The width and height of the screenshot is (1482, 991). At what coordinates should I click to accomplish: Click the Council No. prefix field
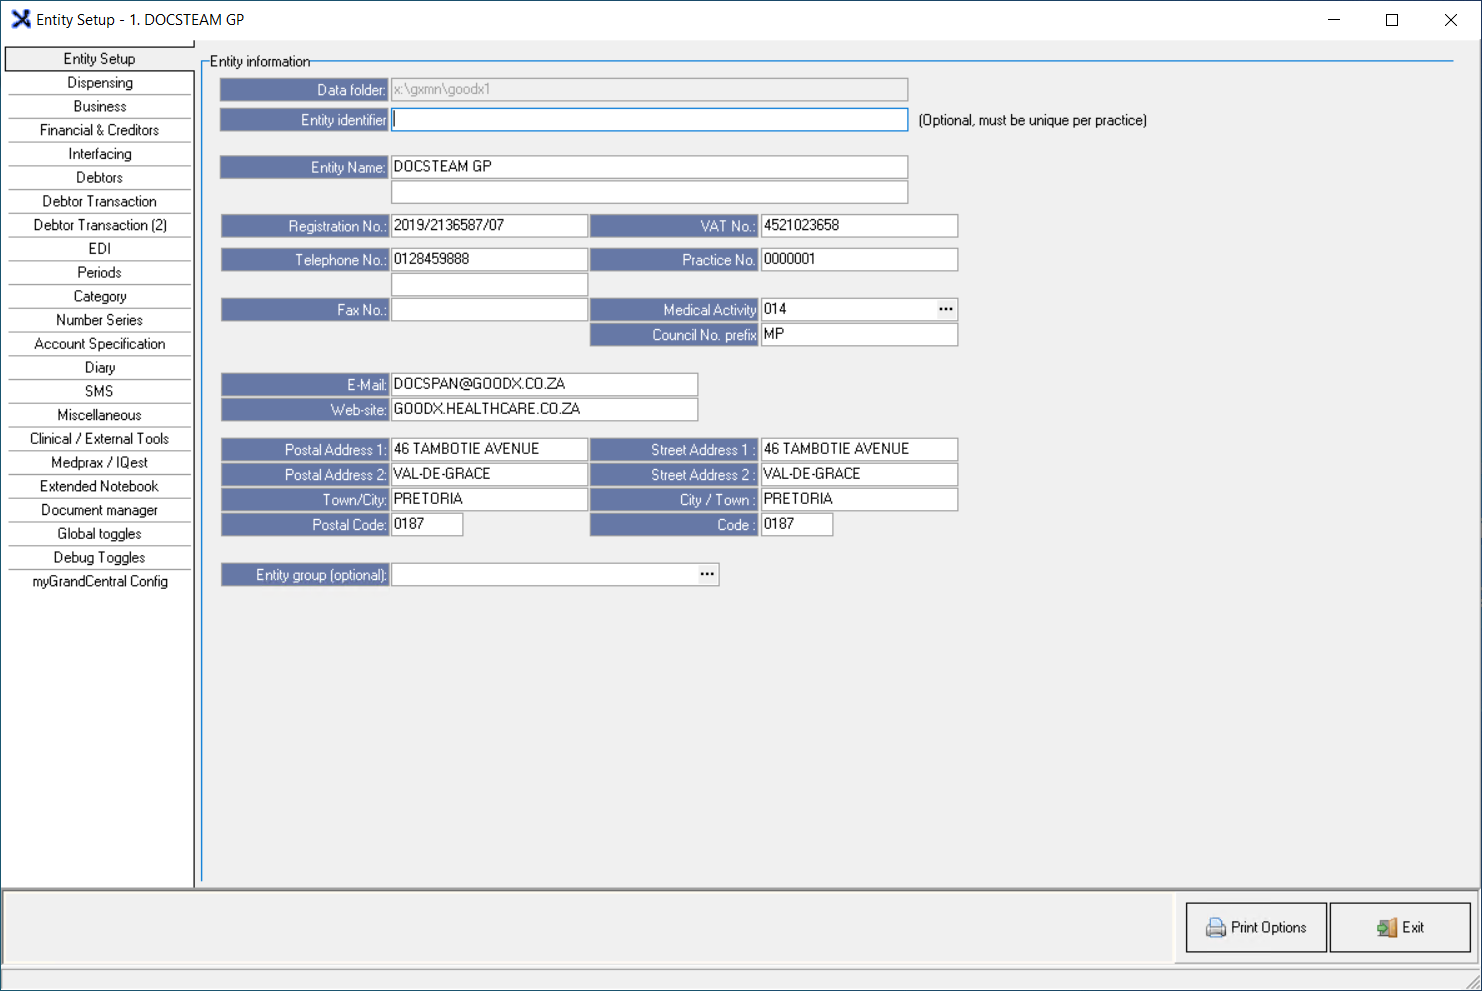[859, 334]
